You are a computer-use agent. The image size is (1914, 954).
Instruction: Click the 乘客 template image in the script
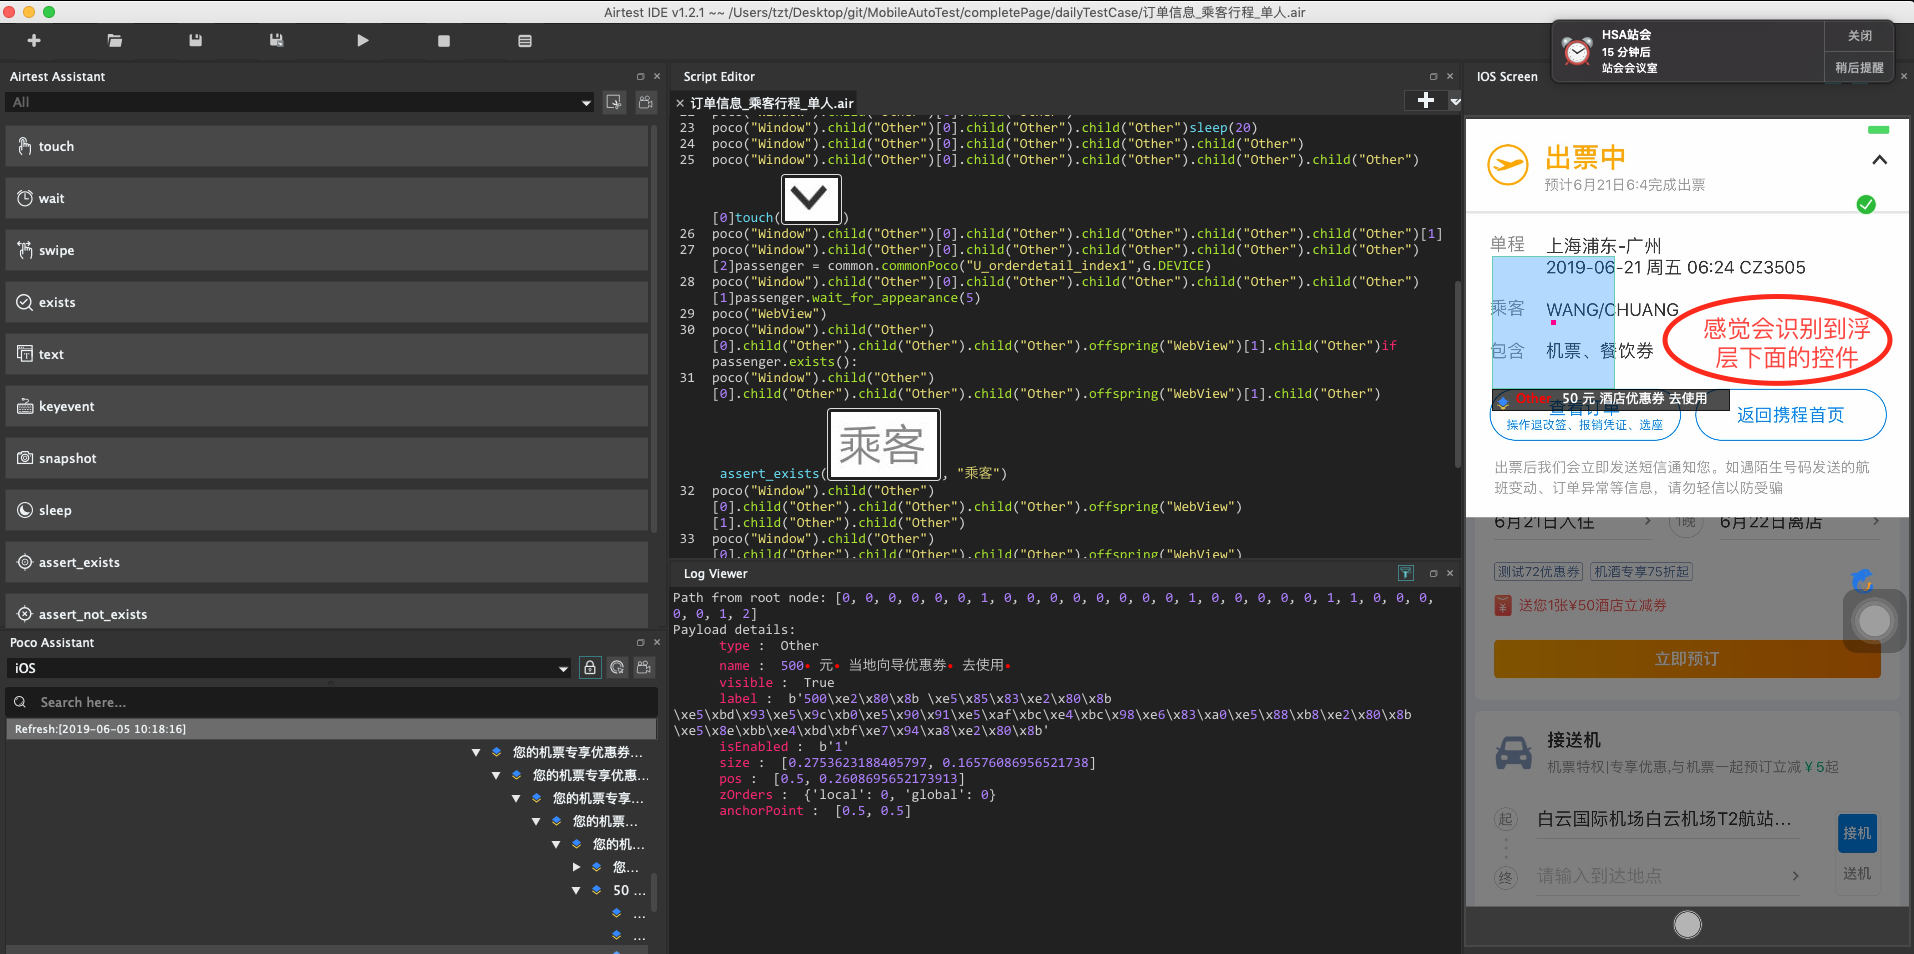click(883, 445)
